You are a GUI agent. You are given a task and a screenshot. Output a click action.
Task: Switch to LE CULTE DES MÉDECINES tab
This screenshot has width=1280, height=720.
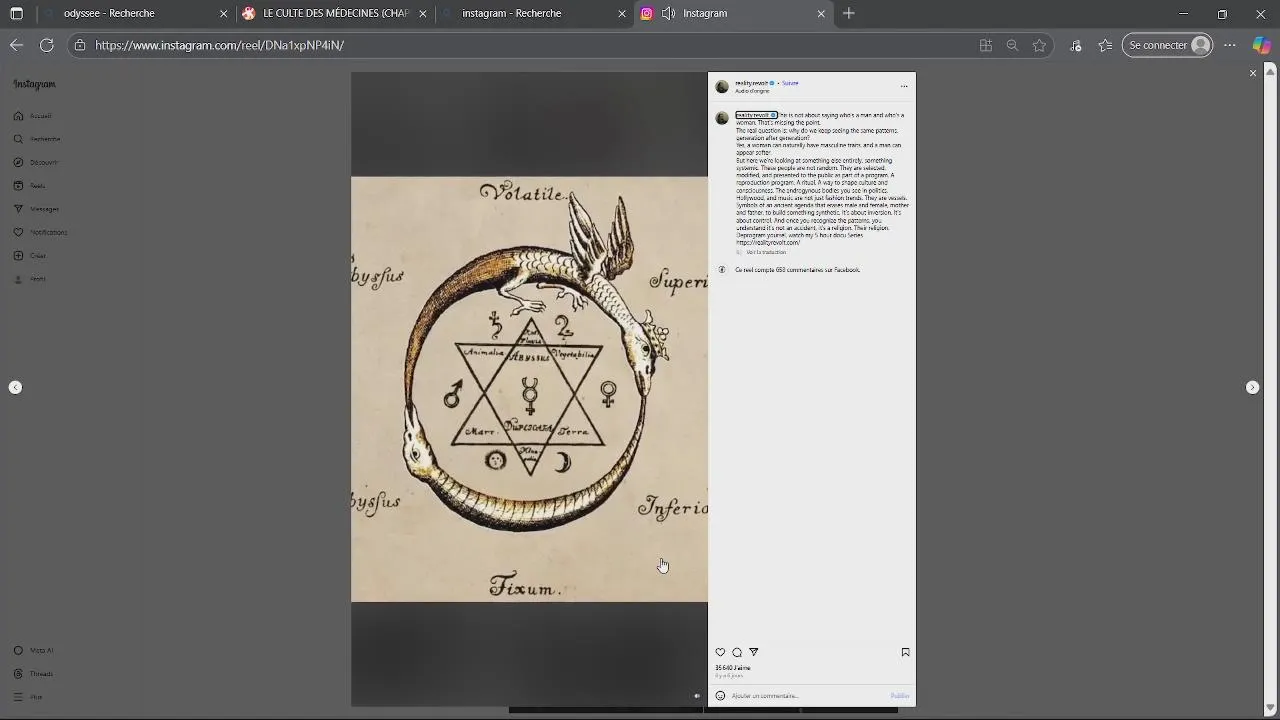pos(335,14)
